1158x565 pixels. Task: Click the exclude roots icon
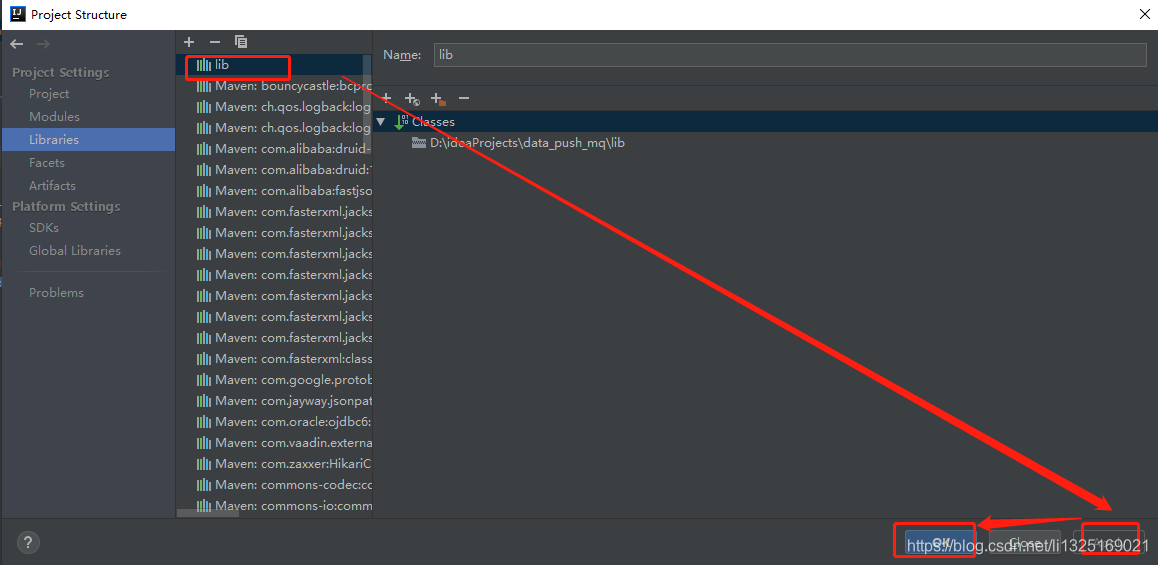click(438, 98)
